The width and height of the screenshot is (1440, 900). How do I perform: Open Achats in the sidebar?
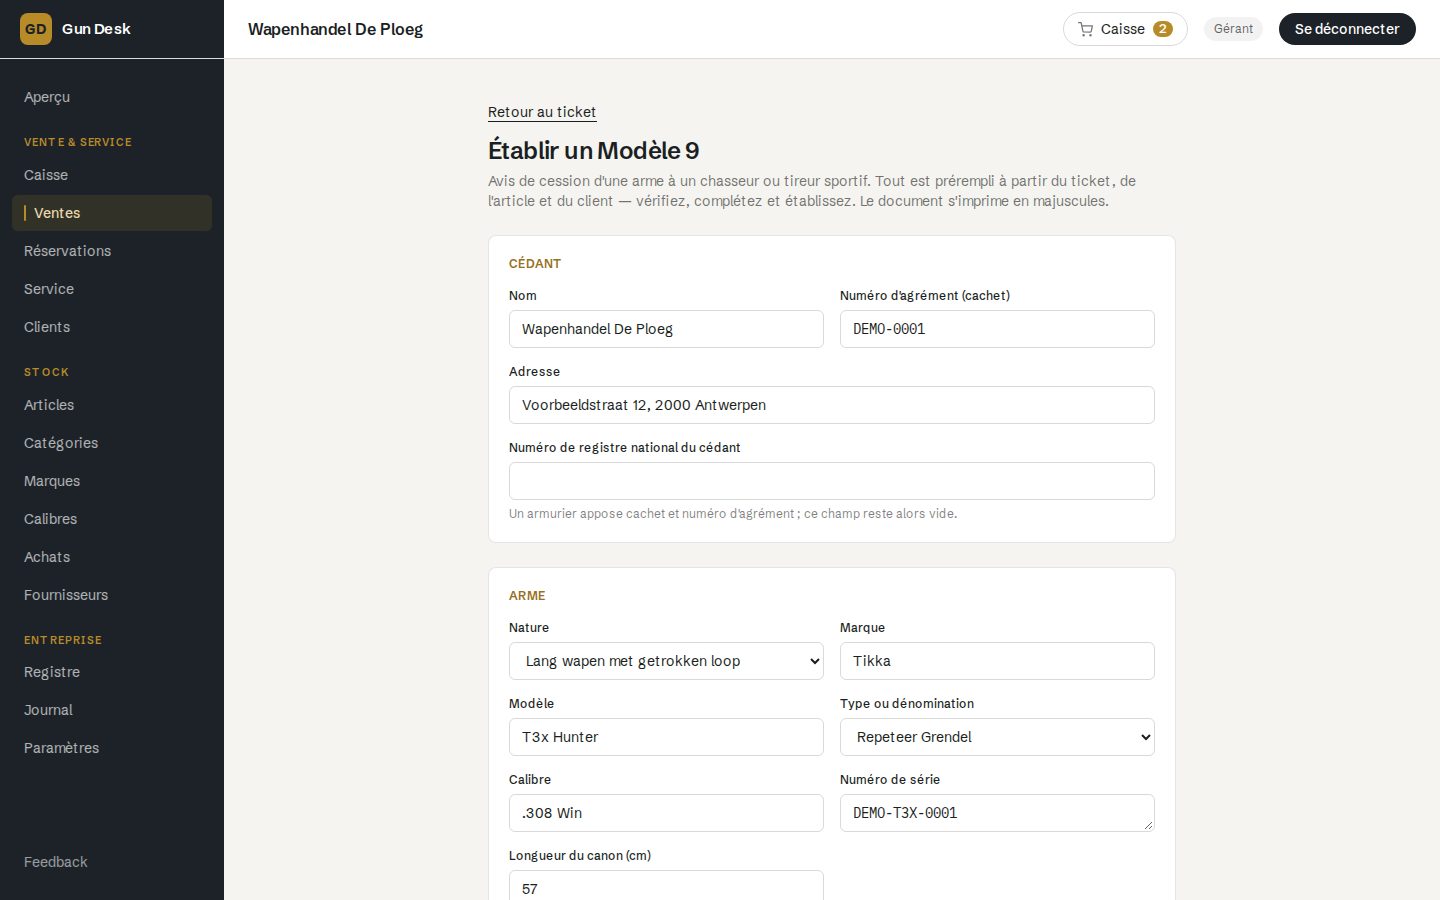pos(112,557)
